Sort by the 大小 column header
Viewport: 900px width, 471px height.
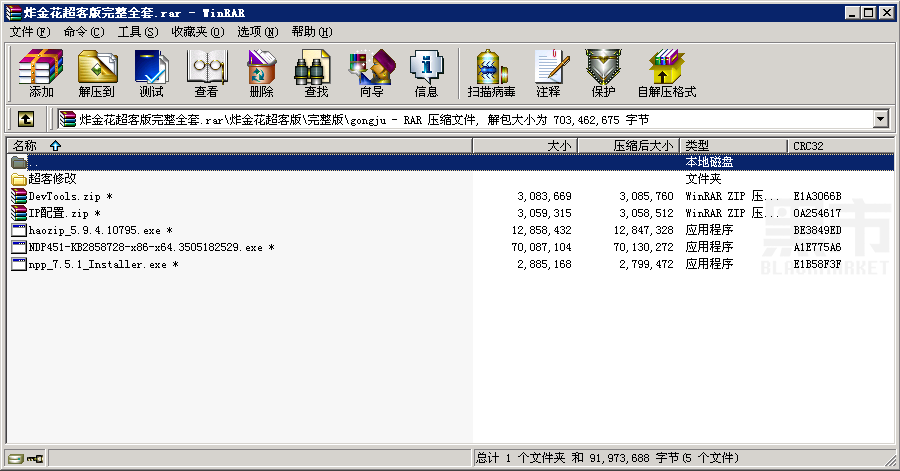[x=525, y=146]
